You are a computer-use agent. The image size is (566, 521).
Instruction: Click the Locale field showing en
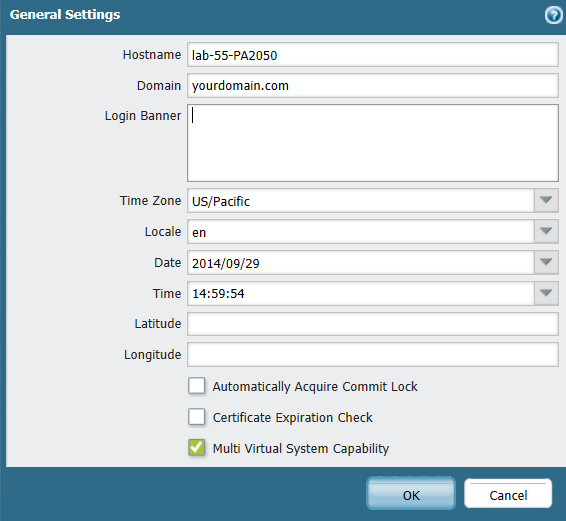[x=361, y=231]
